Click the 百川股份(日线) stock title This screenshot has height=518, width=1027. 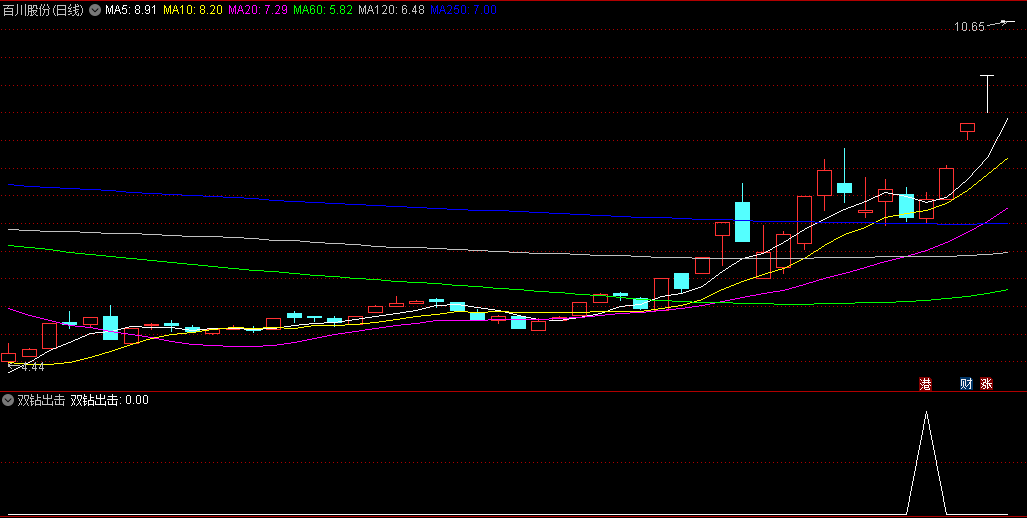pos(43,10)
